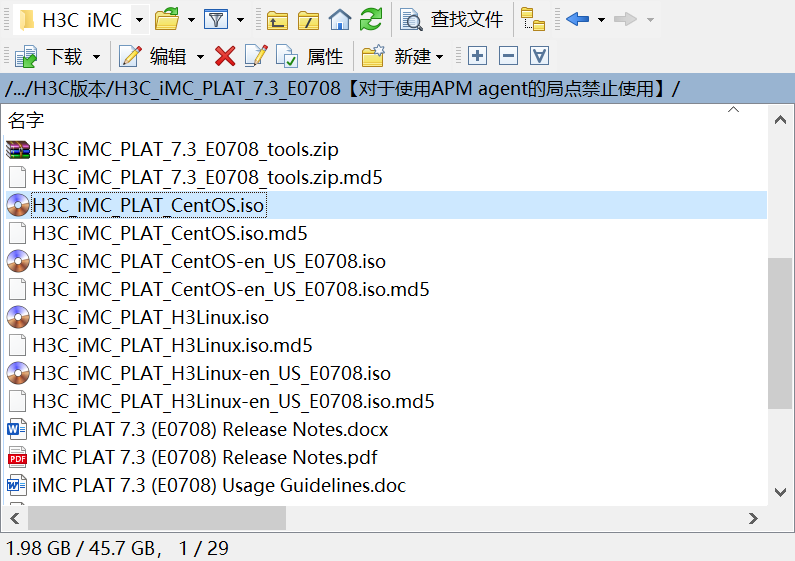
Task: Click the file filter funnel icon
Action: pos(216,20)
